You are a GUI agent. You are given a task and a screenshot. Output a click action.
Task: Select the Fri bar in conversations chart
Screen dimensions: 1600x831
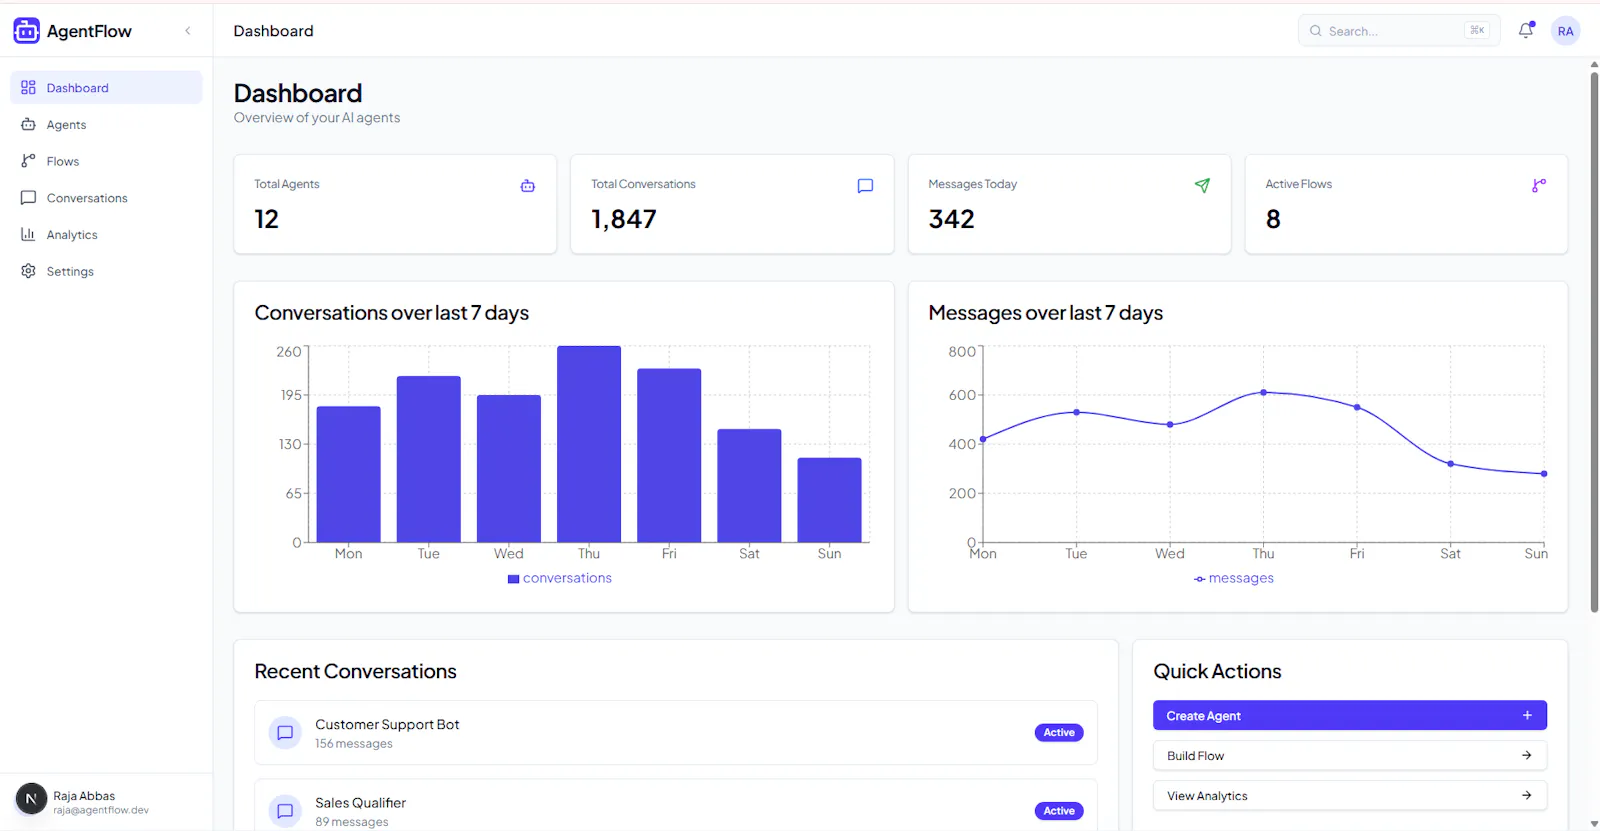(669, 455)
